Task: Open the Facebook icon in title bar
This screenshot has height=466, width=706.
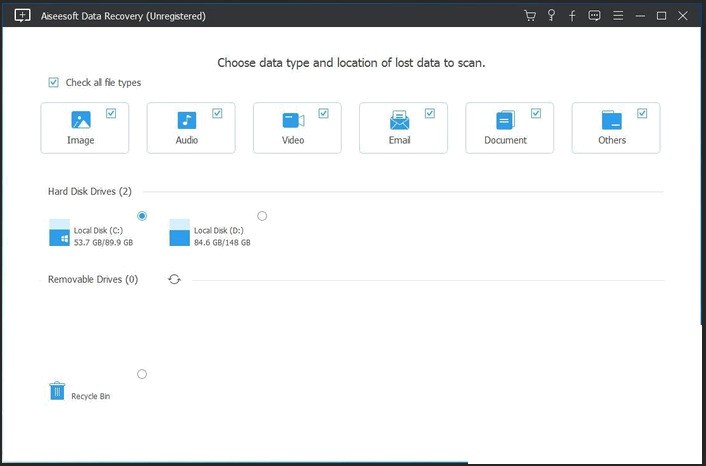Action: [572, 16]
